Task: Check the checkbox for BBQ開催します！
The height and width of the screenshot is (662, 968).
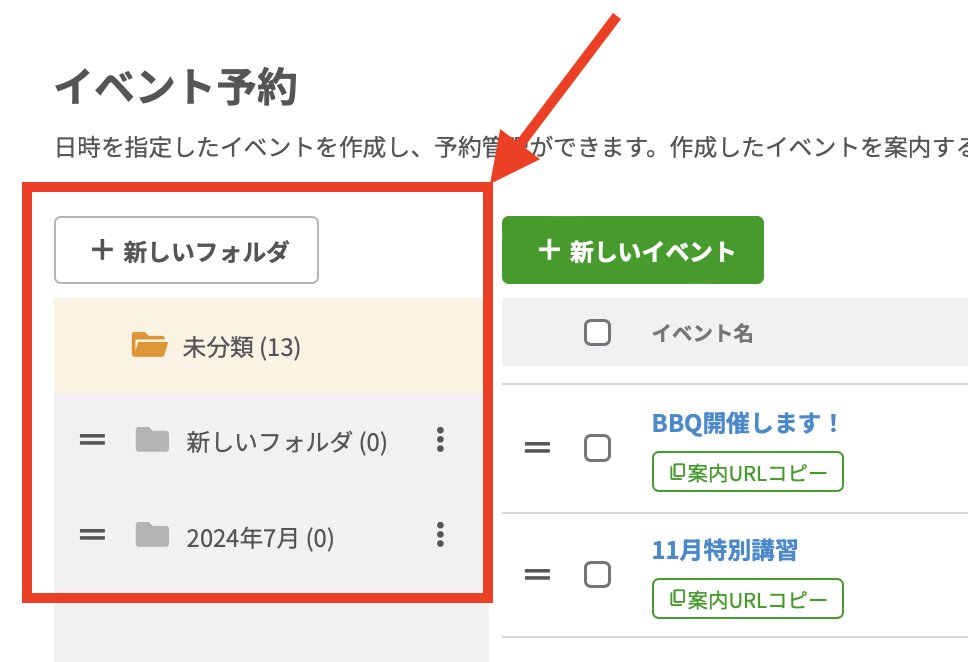Action: (x=597, y=449)
